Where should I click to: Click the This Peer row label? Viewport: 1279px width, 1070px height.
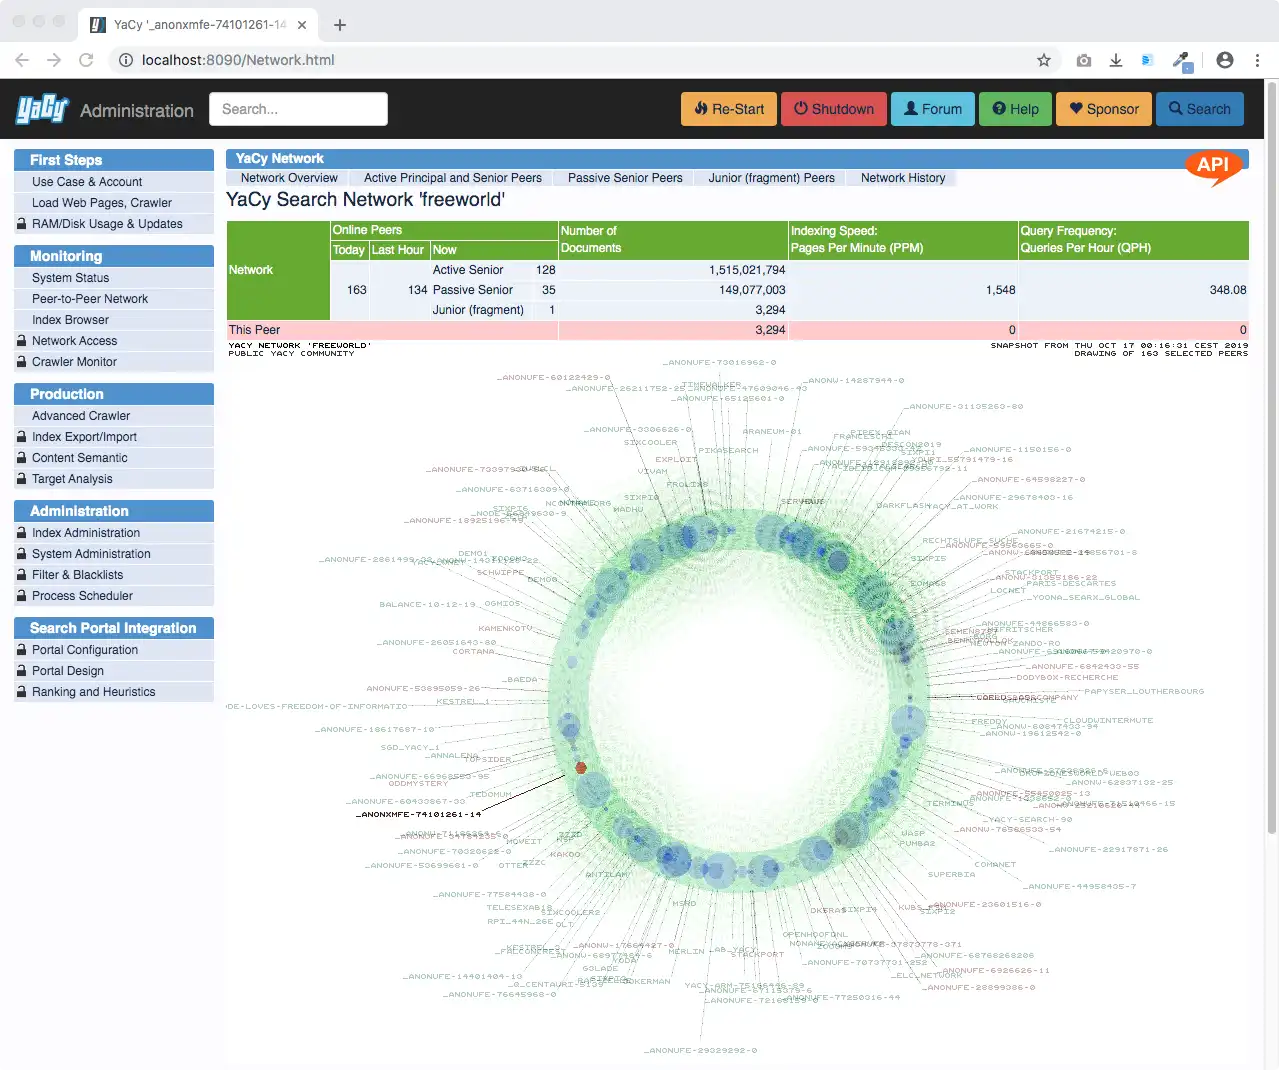(254, 330)
